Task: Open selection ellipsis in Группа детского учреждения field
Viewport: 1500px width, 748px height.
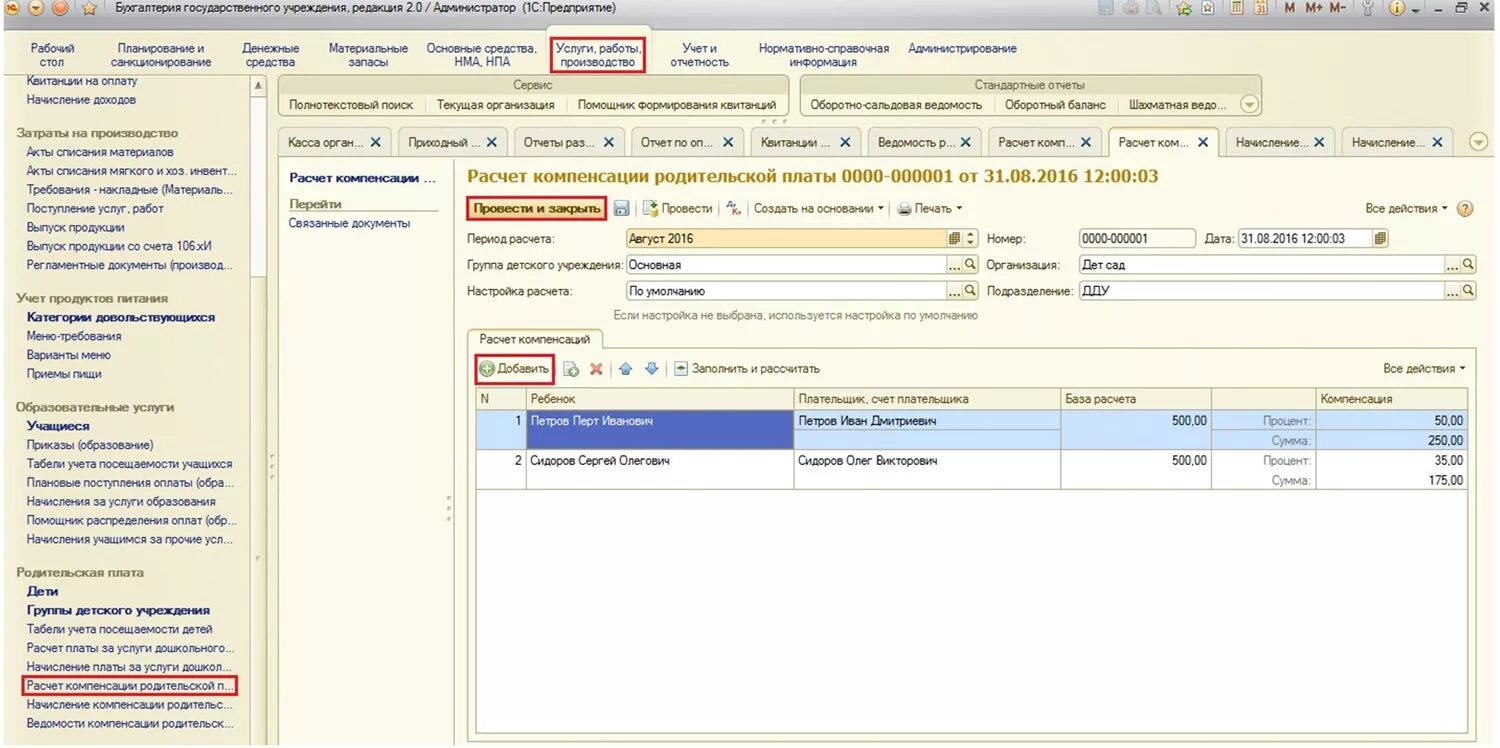Action: (x=954, y=265)
